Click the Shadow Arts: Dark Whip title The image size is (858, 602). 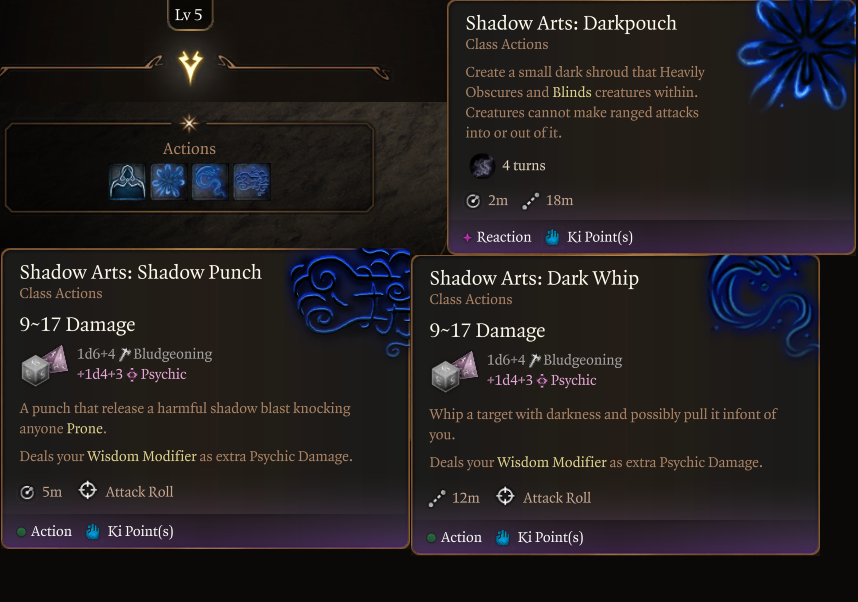(x=534, y=278)
